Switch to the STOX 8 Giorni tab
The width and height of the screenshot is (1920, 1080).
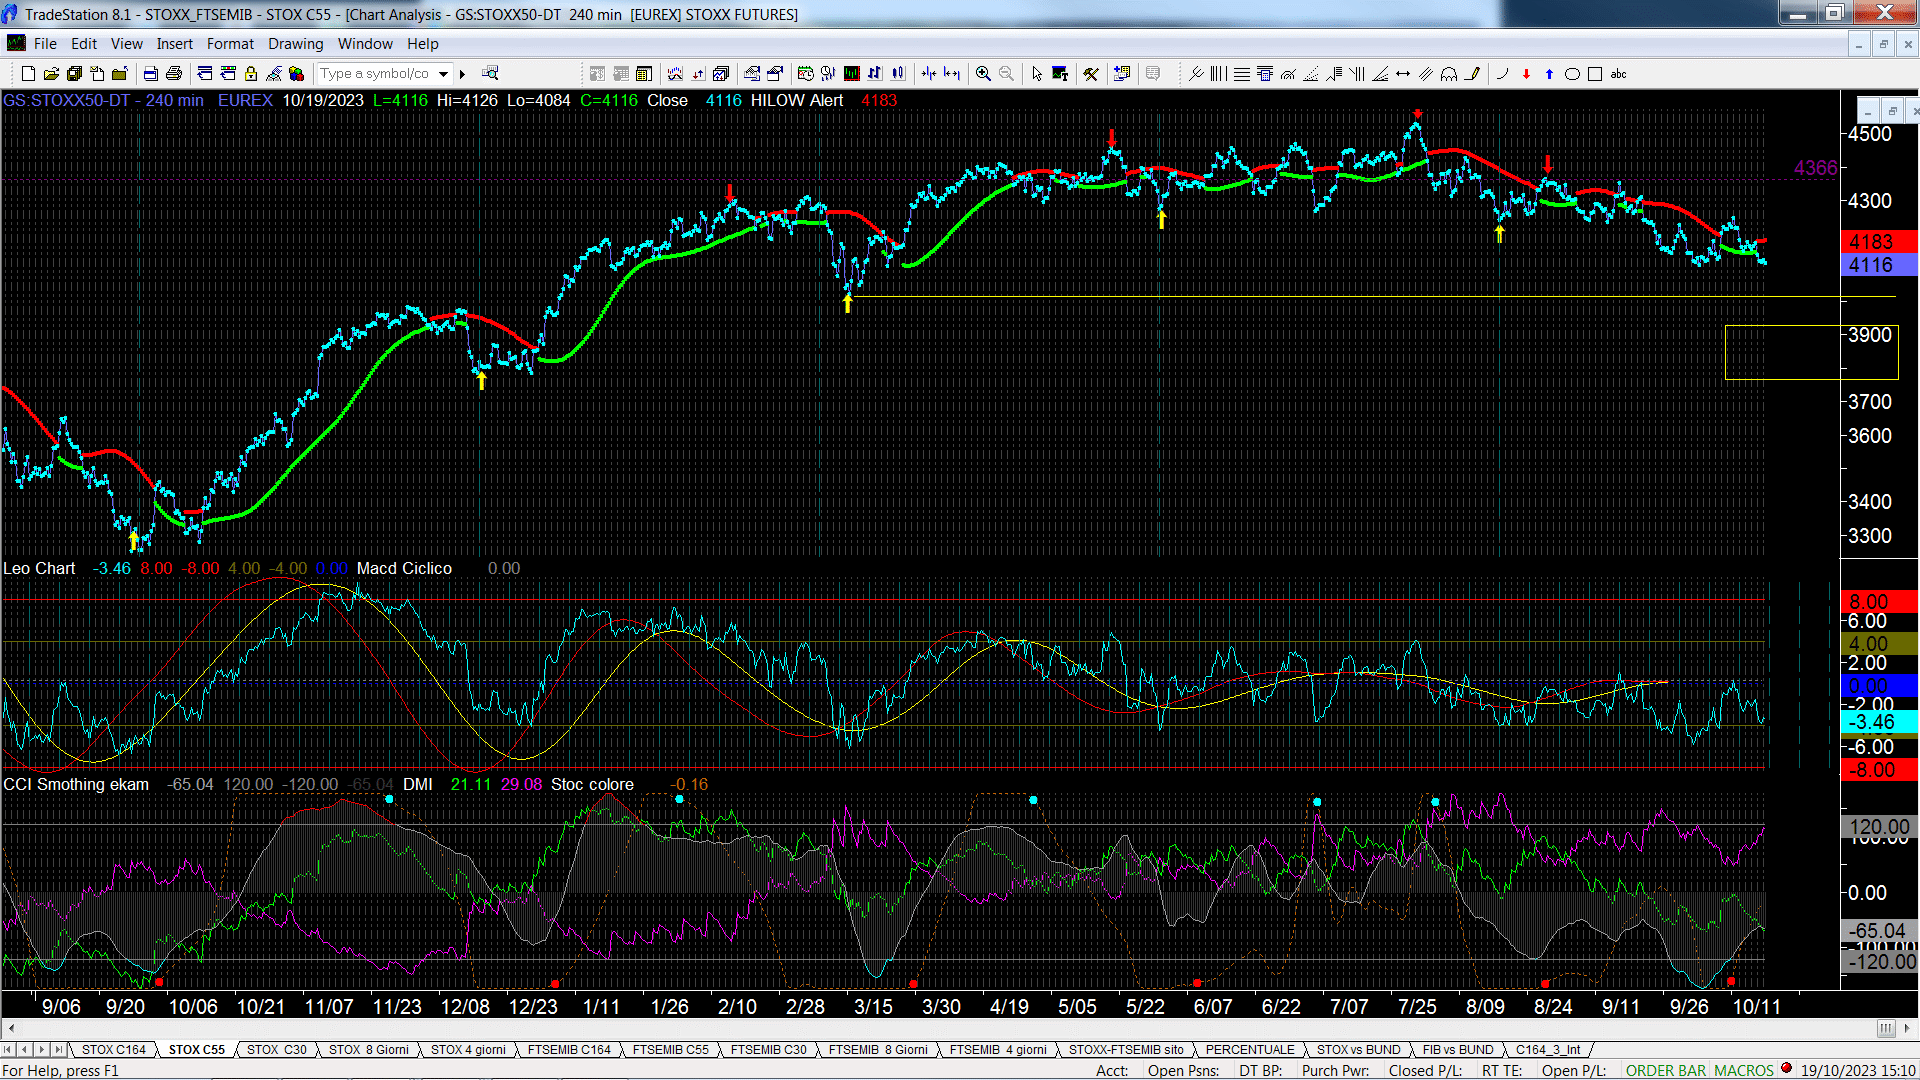click(369, 1049)
